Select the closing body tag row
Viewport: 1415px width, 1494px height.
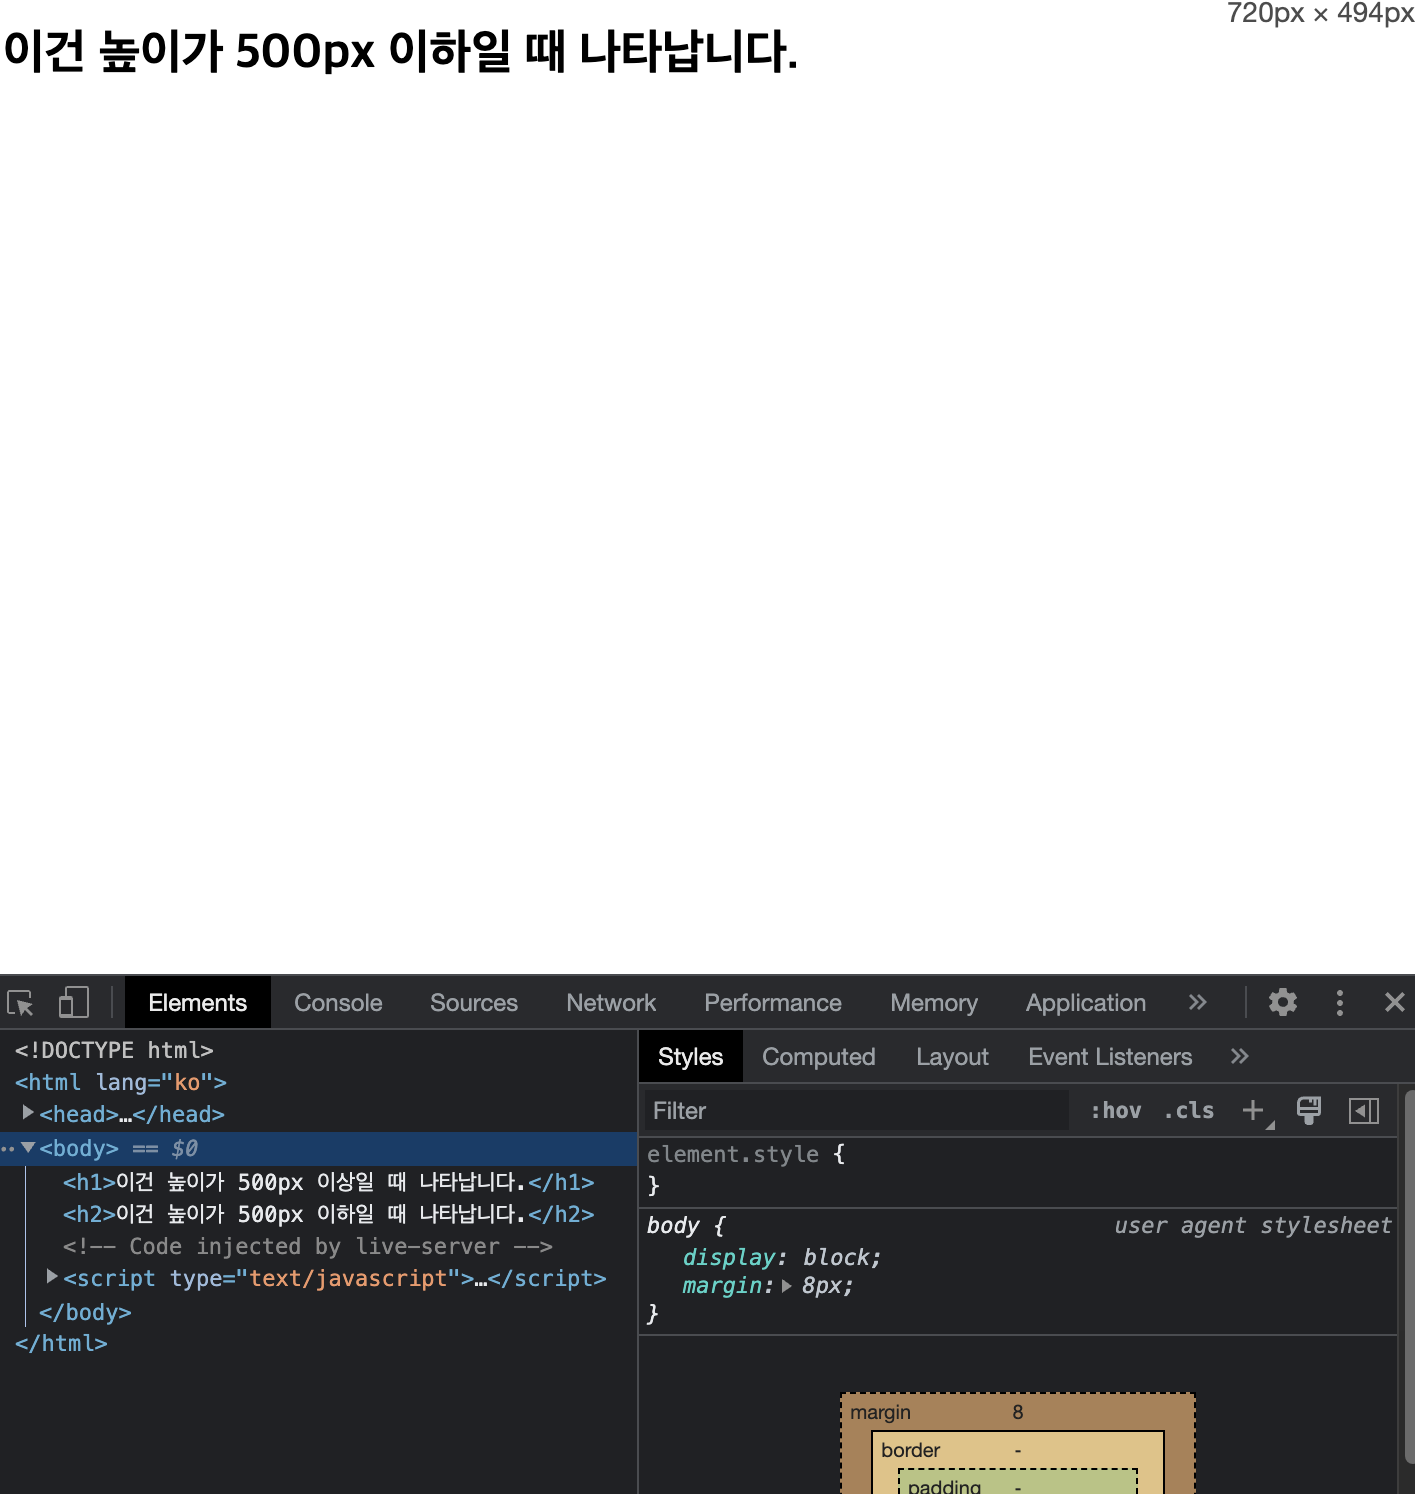coord(85,1312)
